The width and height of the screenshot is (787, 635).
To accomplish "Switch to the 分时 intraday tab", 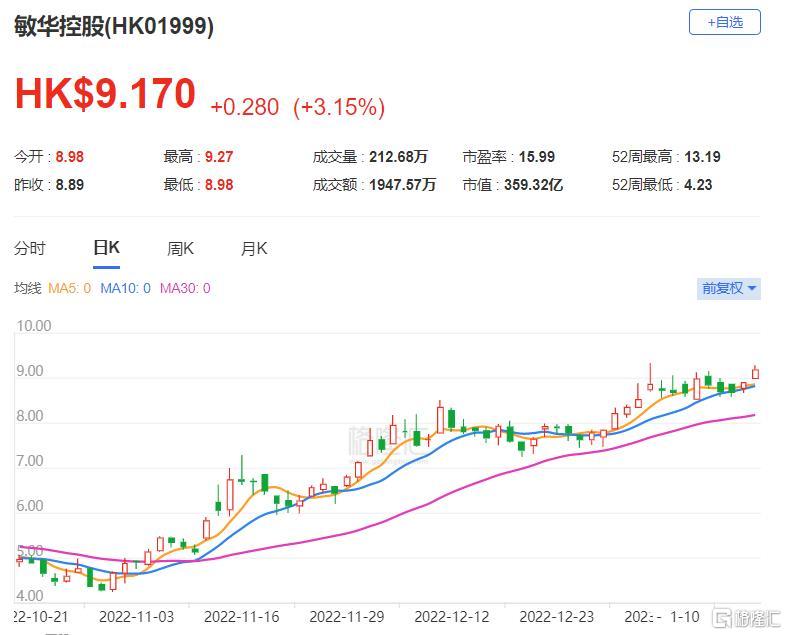I will coord(30,248).
